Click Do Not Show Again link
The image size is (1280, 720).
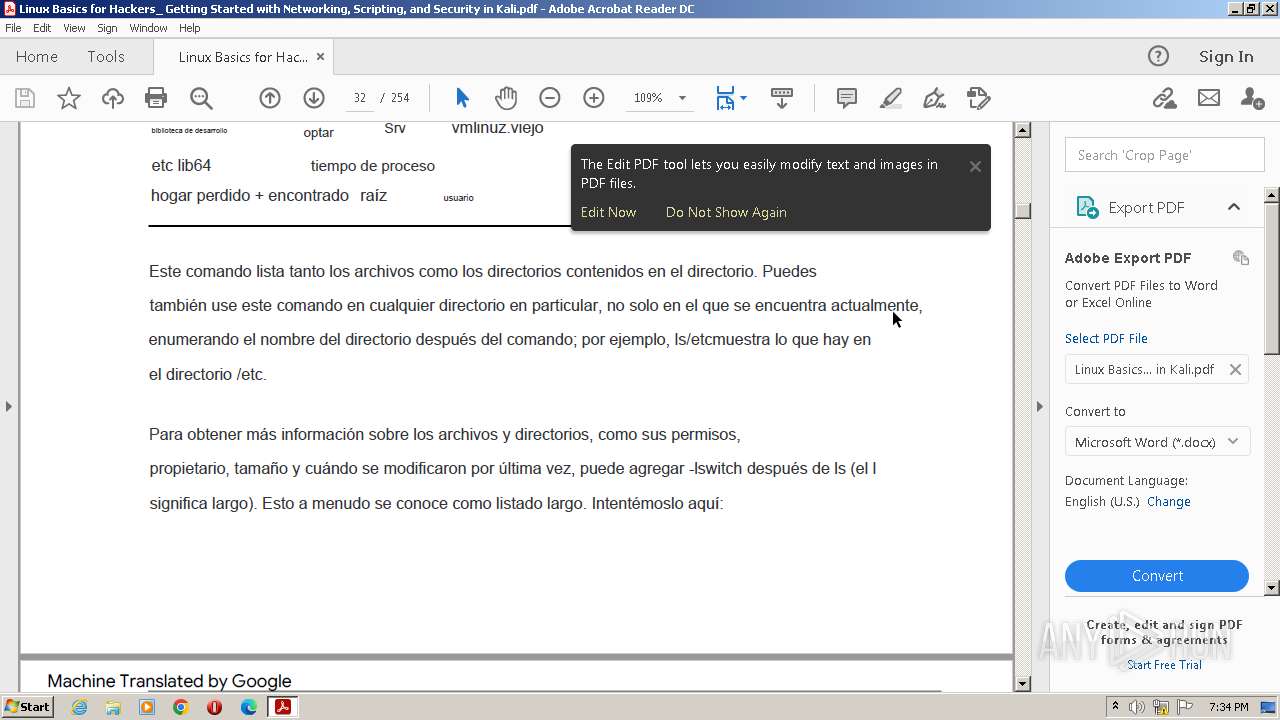726,212
